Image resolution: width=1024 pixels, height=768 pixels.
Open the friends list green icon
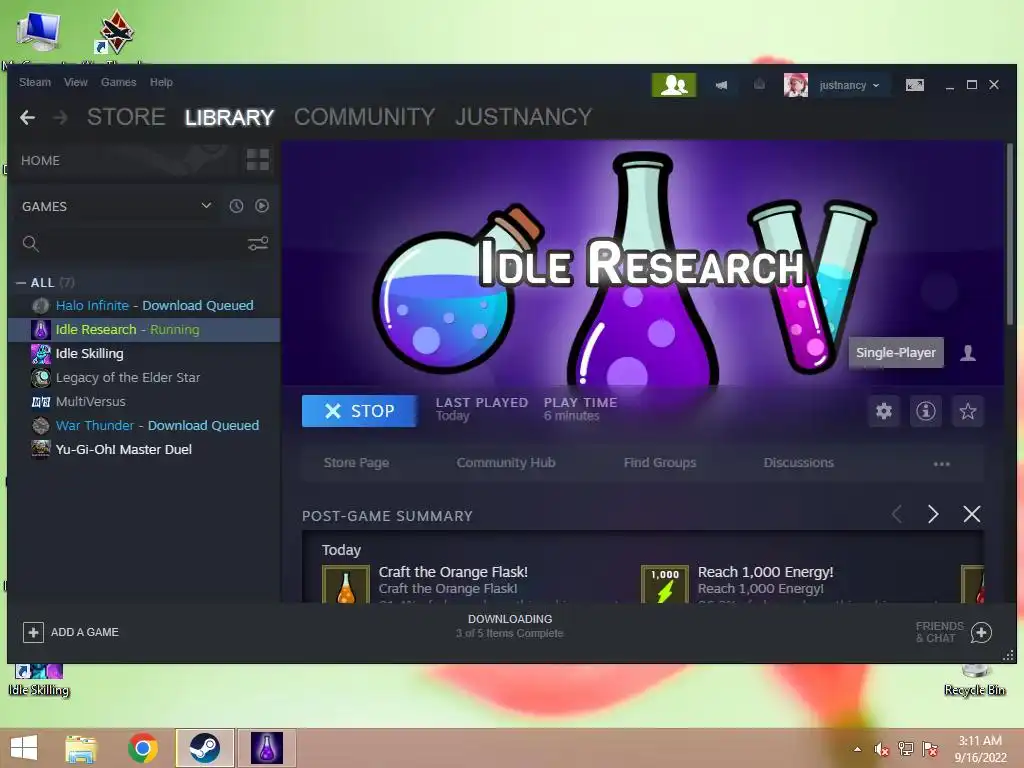coord(674,85)
